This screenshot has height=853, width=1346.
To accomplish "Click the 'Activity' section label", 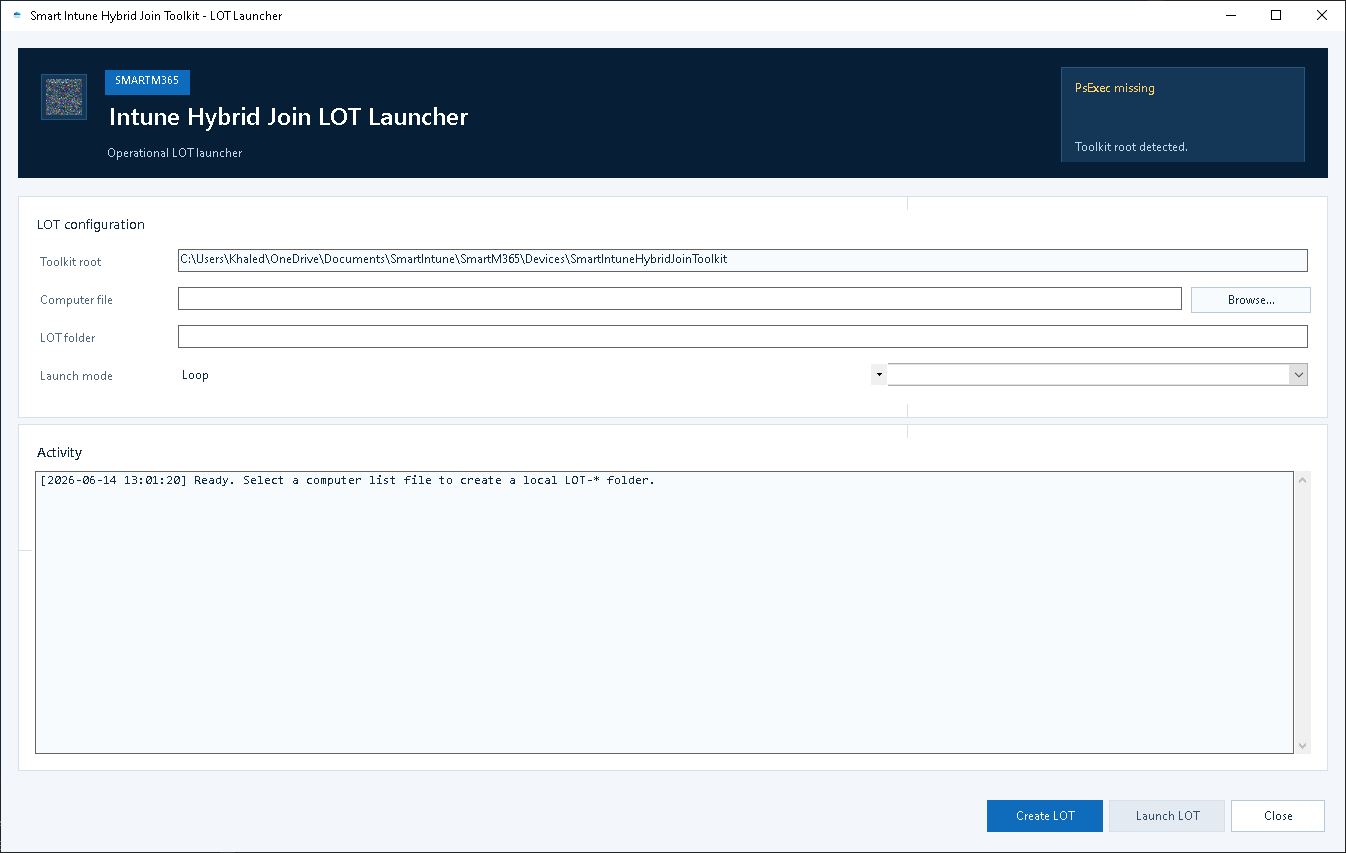I will (x=59, y=453).
